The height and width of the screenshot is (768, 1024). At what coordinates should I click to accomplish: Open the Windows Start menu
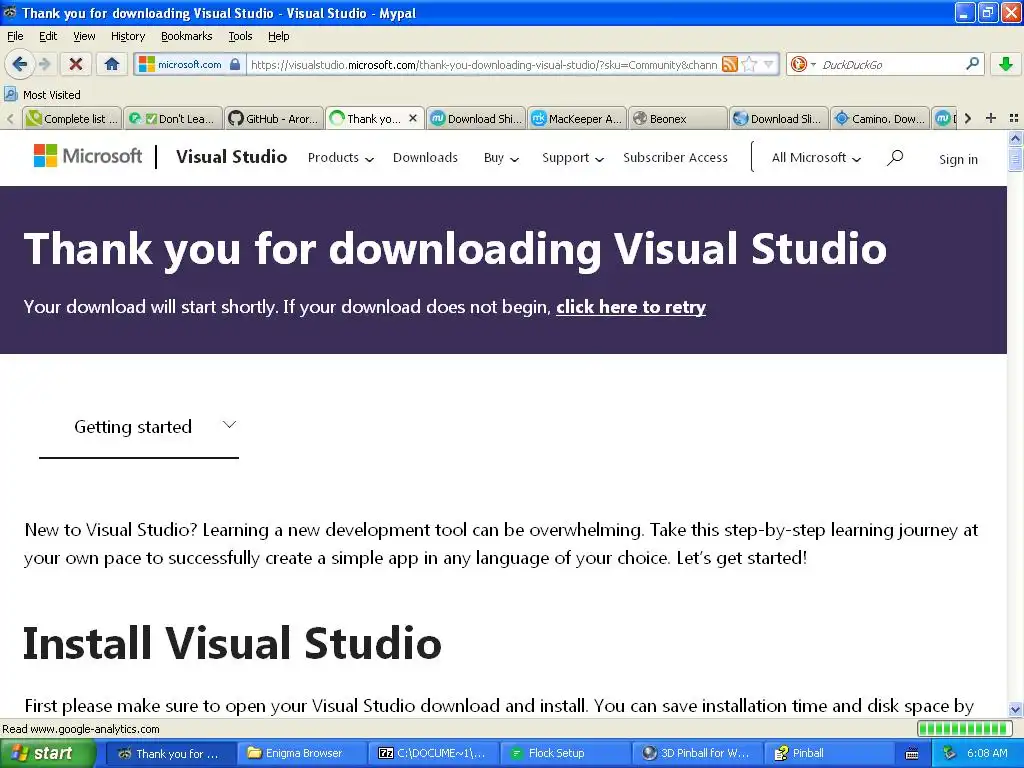click(x=48, y=753)
